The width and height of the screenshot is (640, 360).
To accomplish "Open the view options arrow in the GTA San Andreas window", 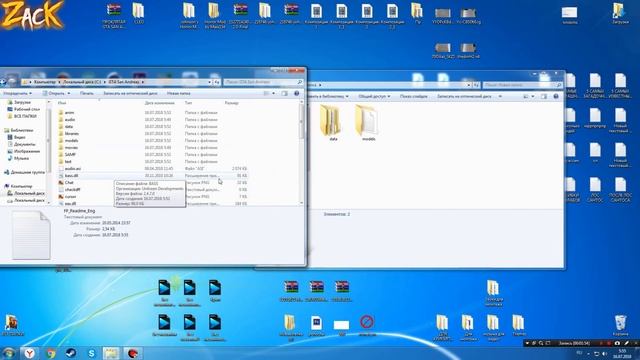I will pyautogui.click(x=273, y=93).
